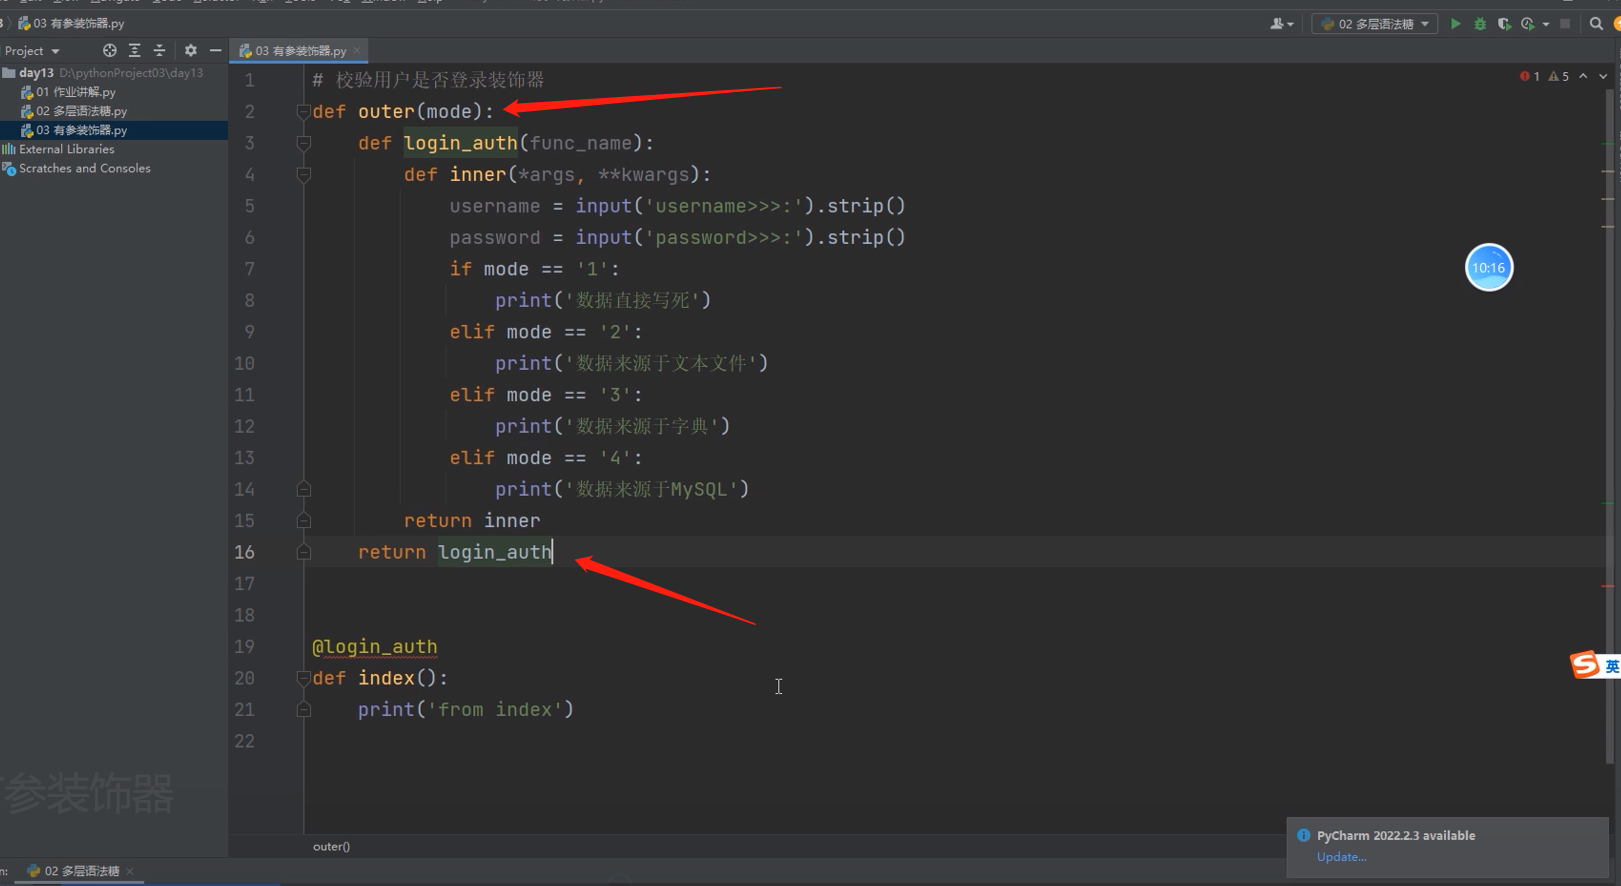Run the 02 多层语法糖 configuration

(1455, 24)
